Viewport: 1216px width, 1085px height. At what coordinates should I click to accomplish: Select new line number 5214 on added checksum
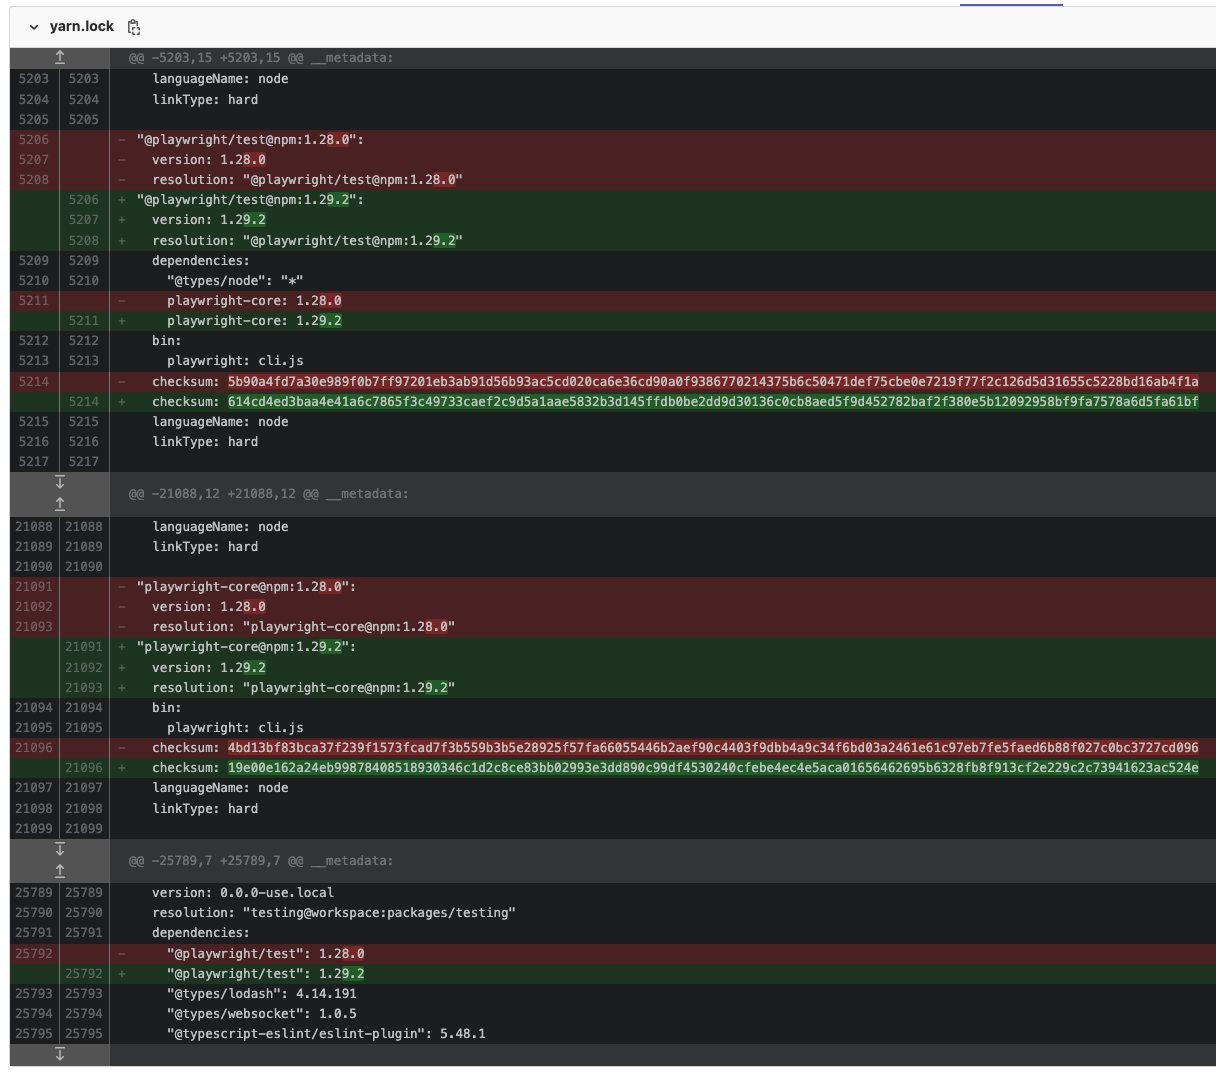84,402
